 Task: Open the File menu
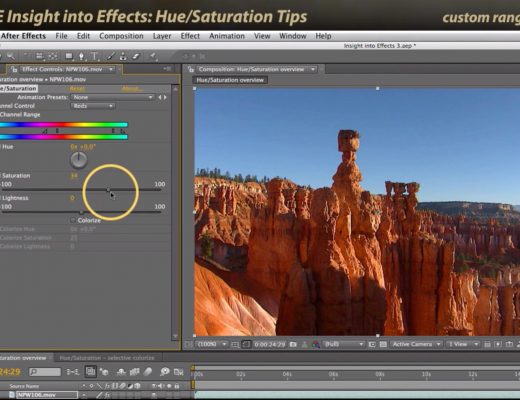click(x=61, y=36)
